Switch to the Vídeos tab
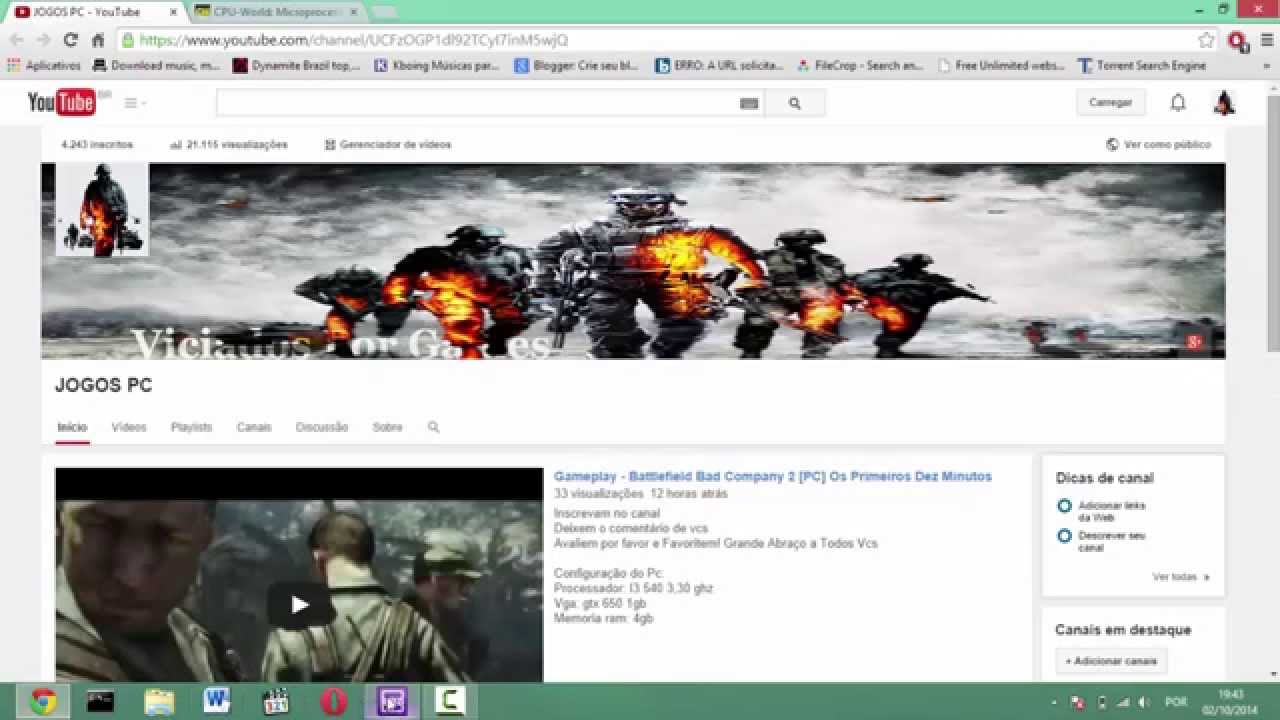Viewport: 1280px width, 720px height. [x=129, y=427]
